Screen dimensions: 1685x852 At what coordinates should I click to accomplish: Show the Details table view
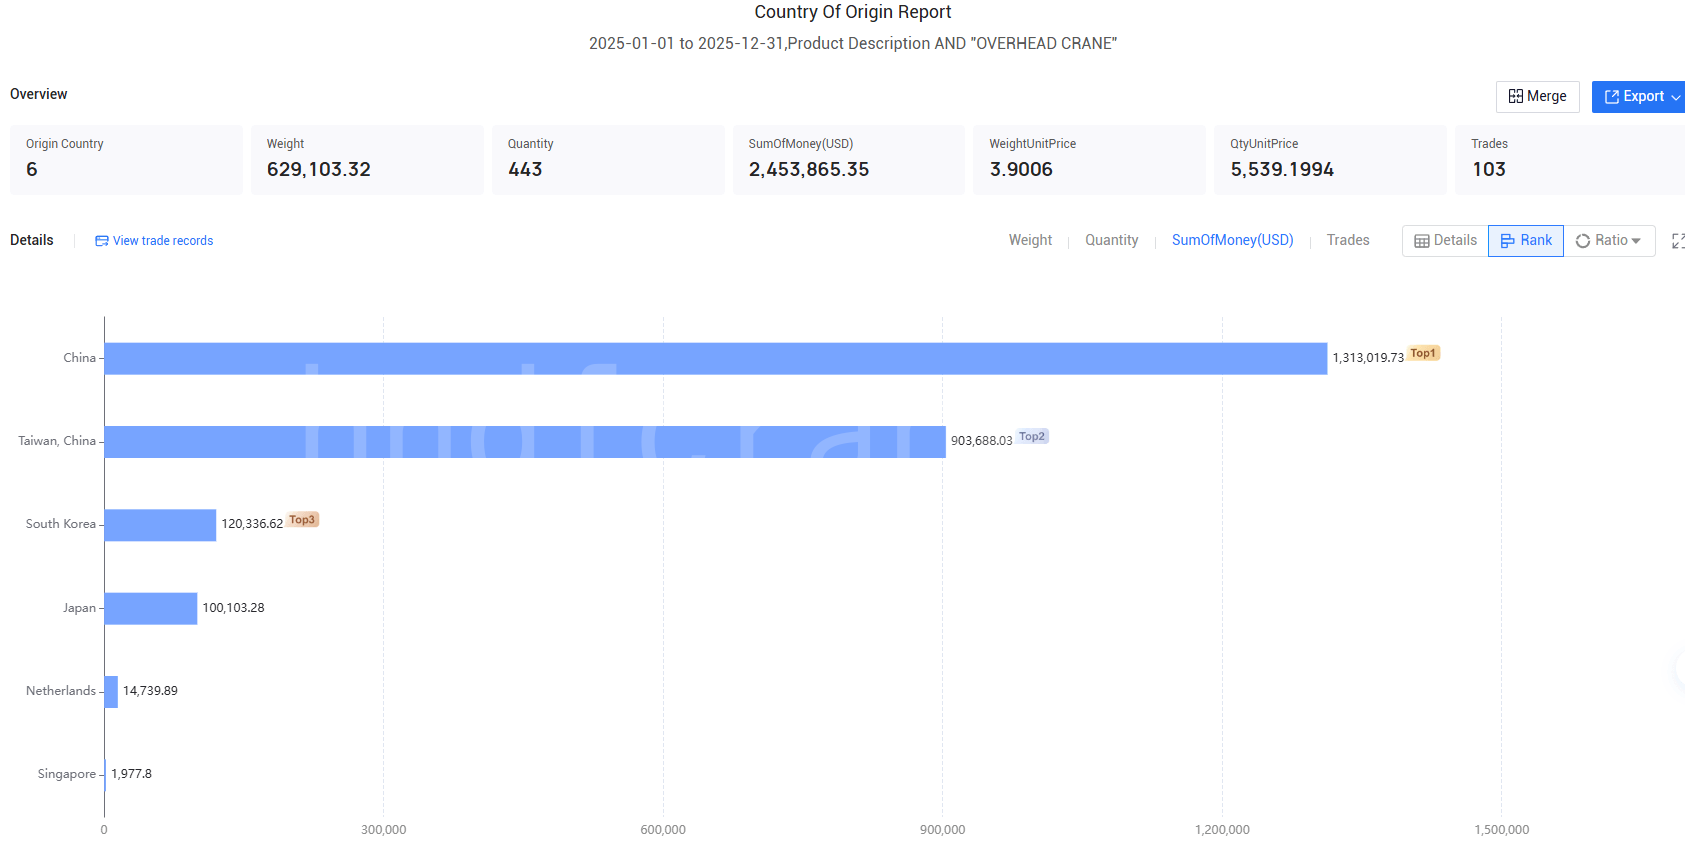pos(1445,241)
